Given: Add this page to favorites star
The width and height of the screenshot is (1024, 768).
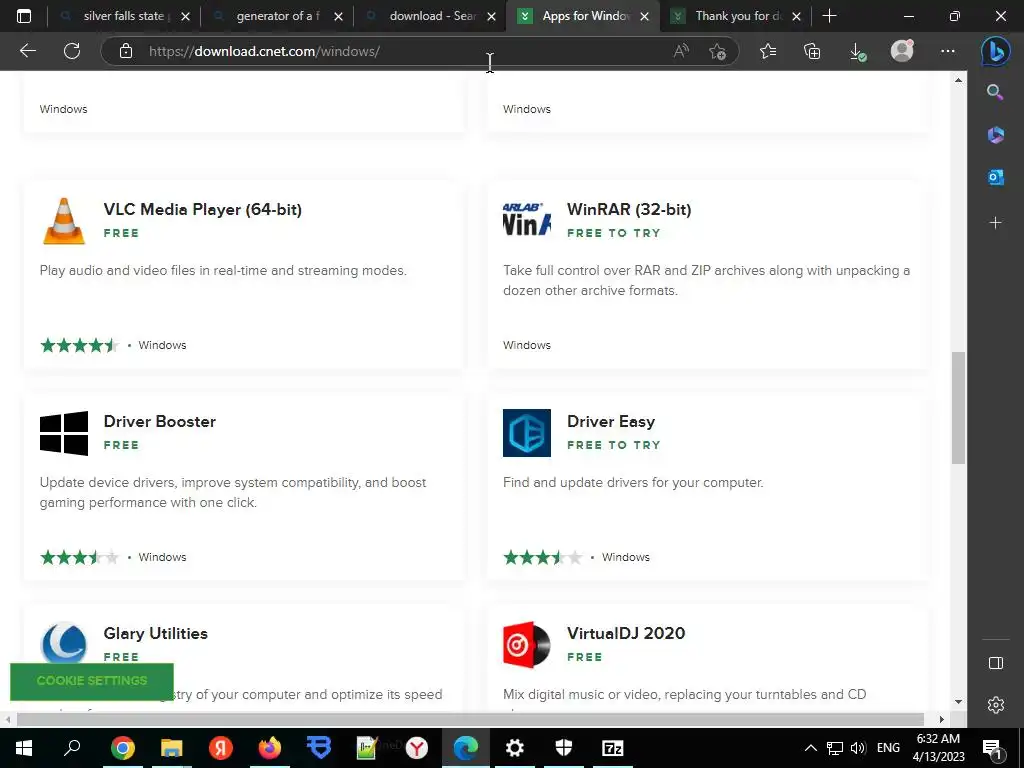Looking at the screenshot, I should (717, 51).
